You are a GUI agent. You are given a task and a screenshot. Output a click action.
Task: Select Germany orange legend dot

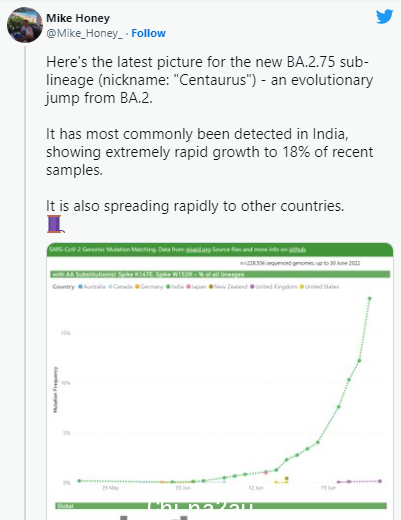tap(137, 287)
